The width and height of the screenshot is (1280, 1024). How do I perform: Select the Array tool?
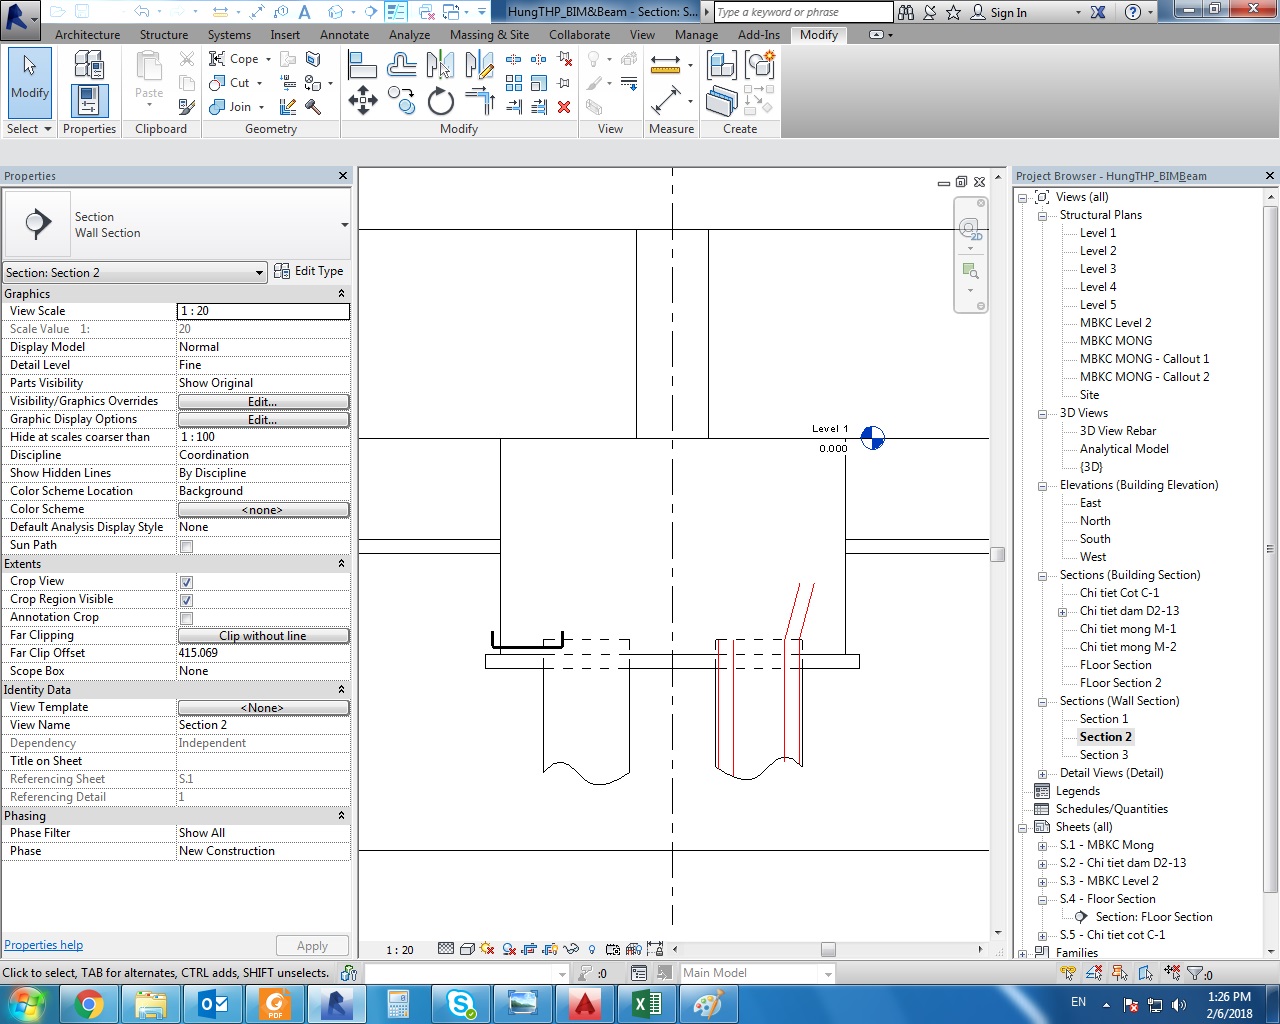[514, 83]
